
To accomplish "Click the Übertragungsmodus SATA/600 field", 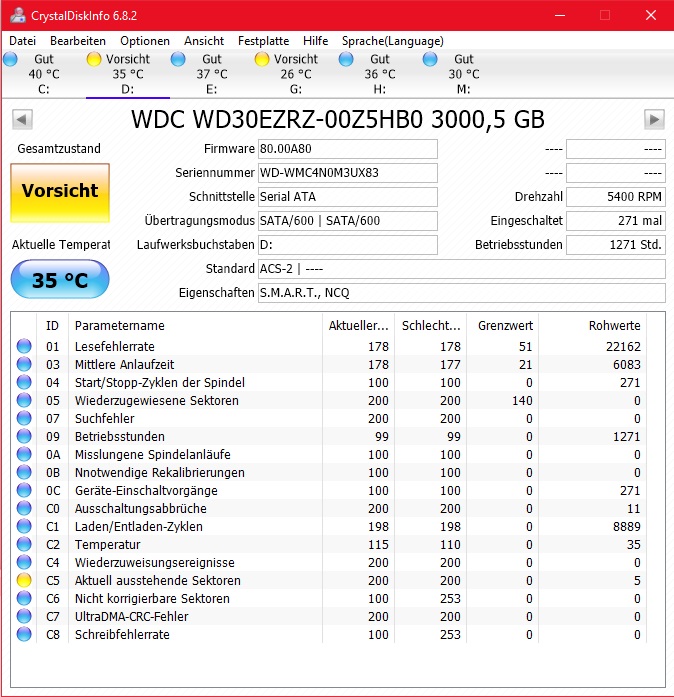I will click(x=348, y=221).
